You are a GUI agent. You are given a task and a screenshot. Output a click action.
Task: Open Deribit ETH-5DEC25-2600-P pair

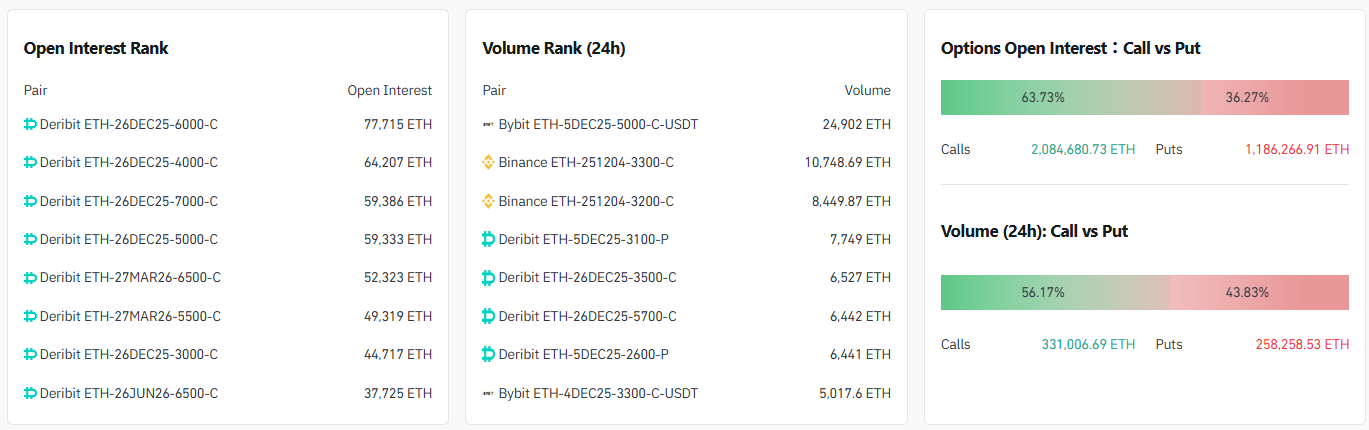click(x=583, y=354)
